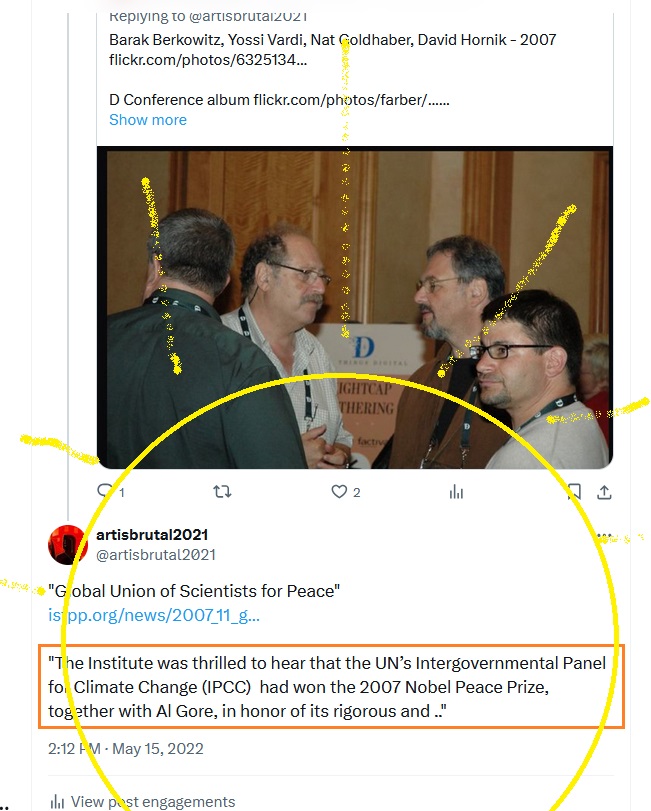This screenshot has width=651, height=811.
Task: Click the artisbrutal2021 display name
Action: [152, 535]
